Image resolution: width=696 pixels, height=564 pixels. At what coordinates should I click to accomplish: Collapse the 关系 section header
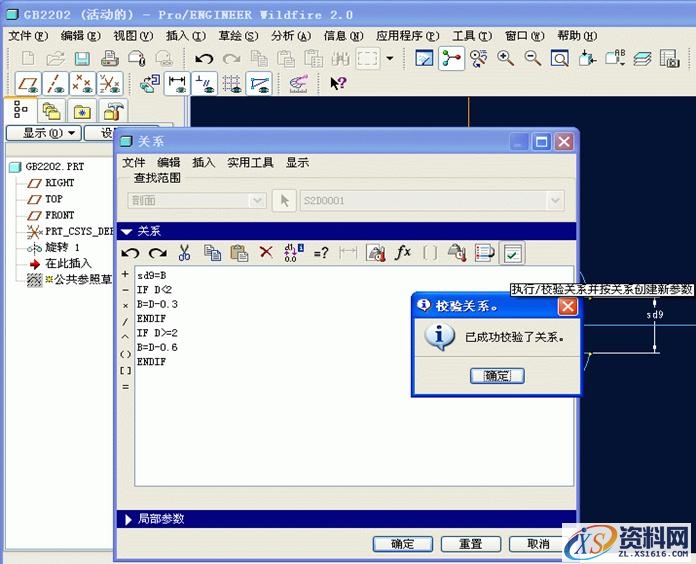[x=126, y=231]
